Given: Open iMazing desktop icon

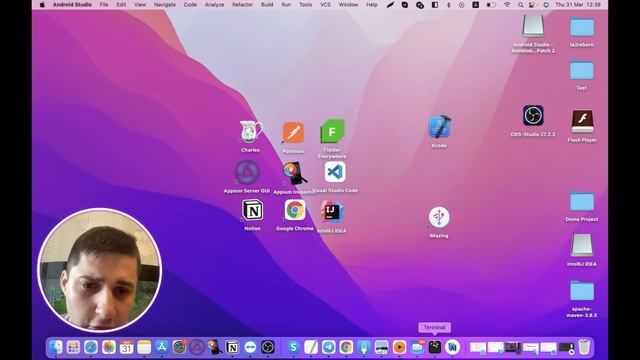Looking at the screenshot, I should point(439,217).
